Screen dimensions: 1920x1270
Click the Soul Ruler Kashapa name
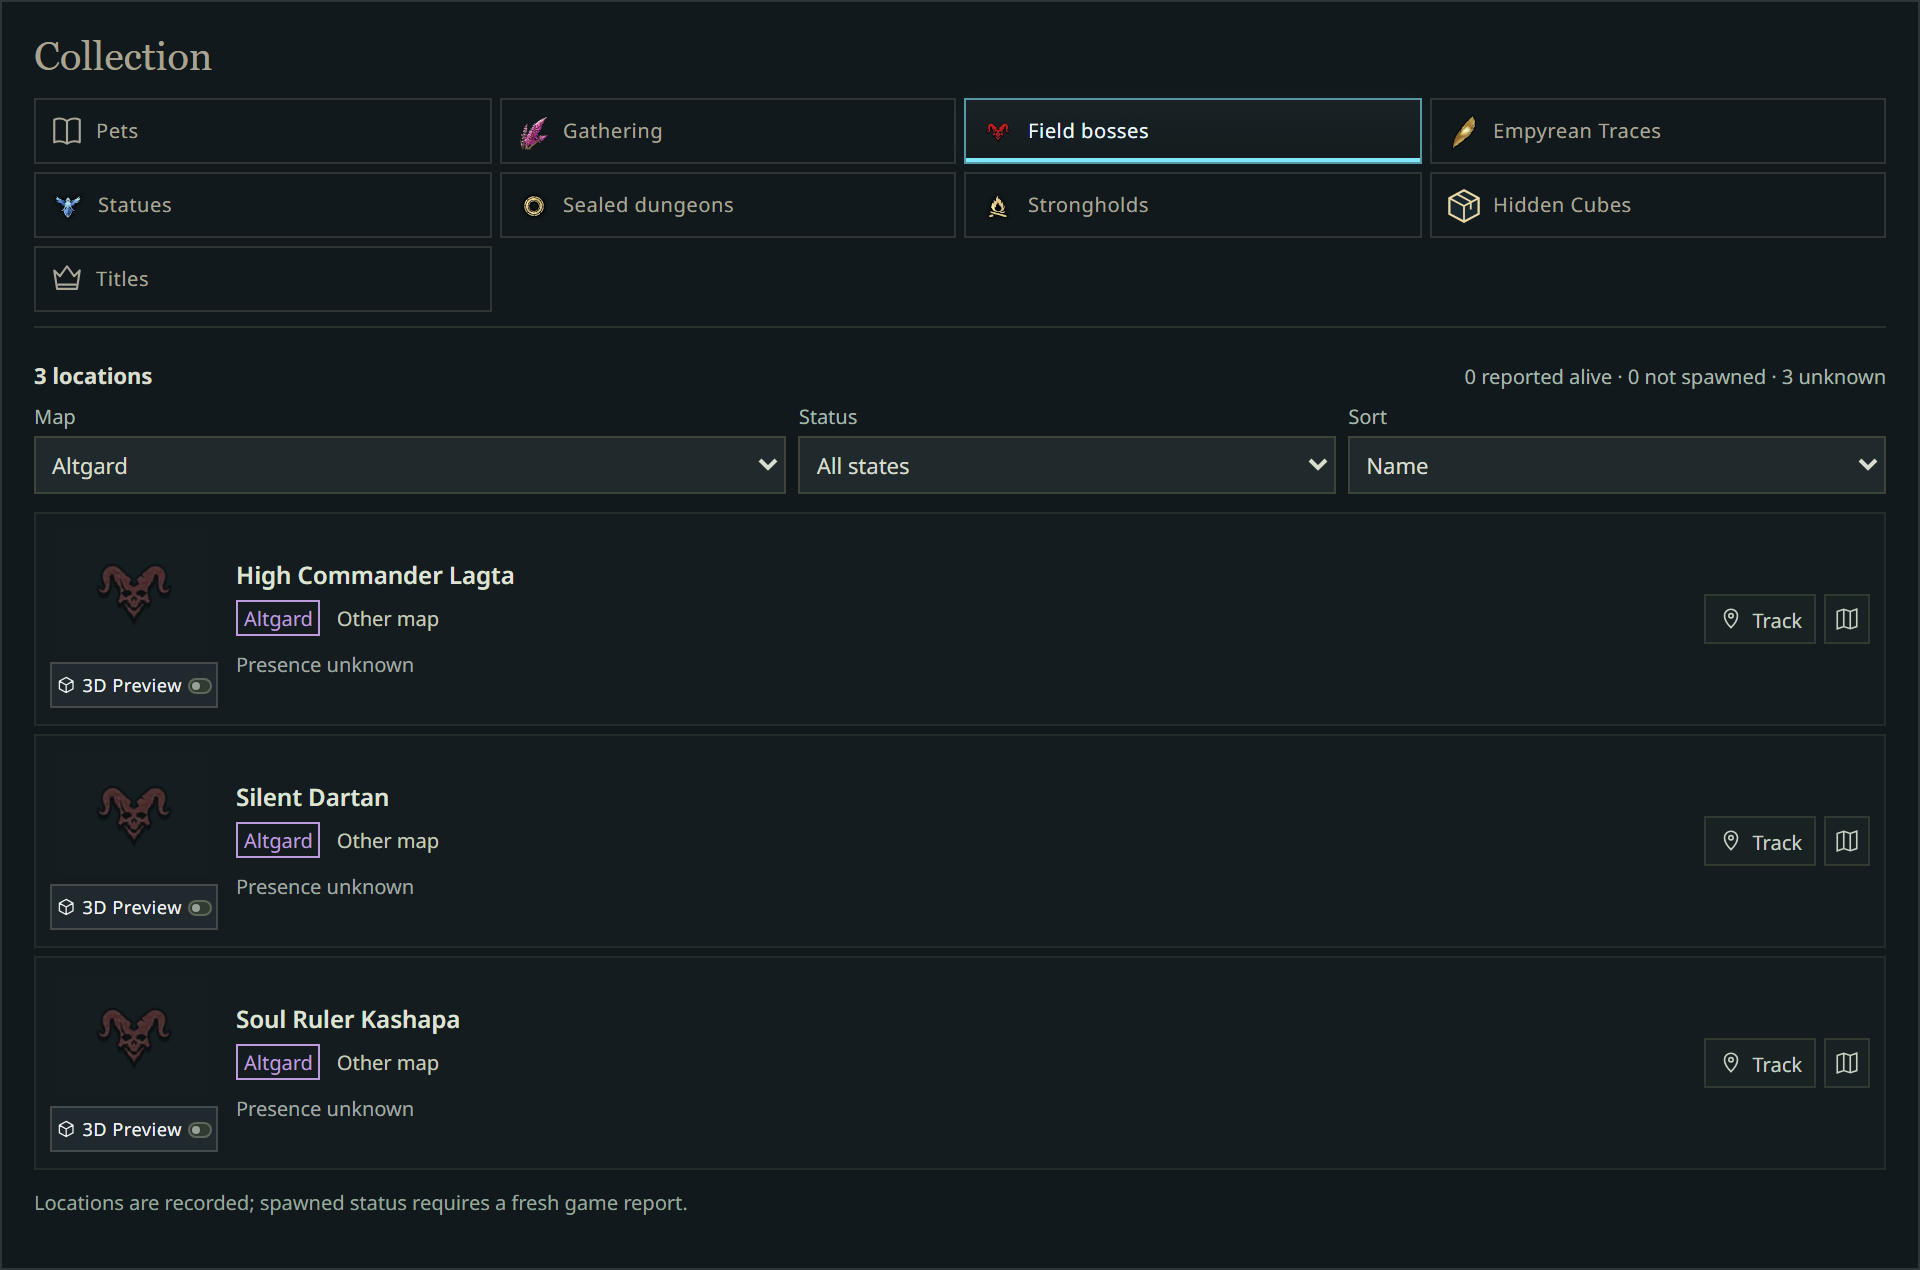pos(348,1019)
